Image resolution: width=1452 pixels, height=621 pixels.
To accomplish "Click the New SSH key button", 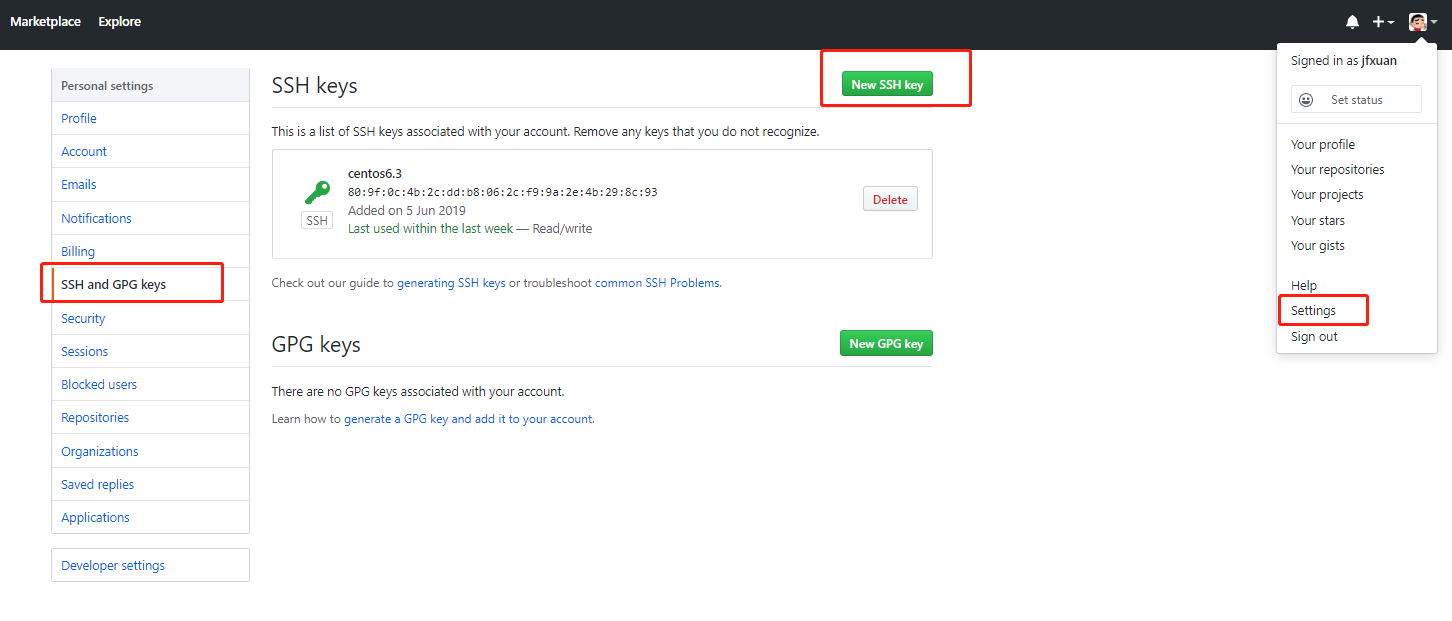I will (x=887, y=85).
